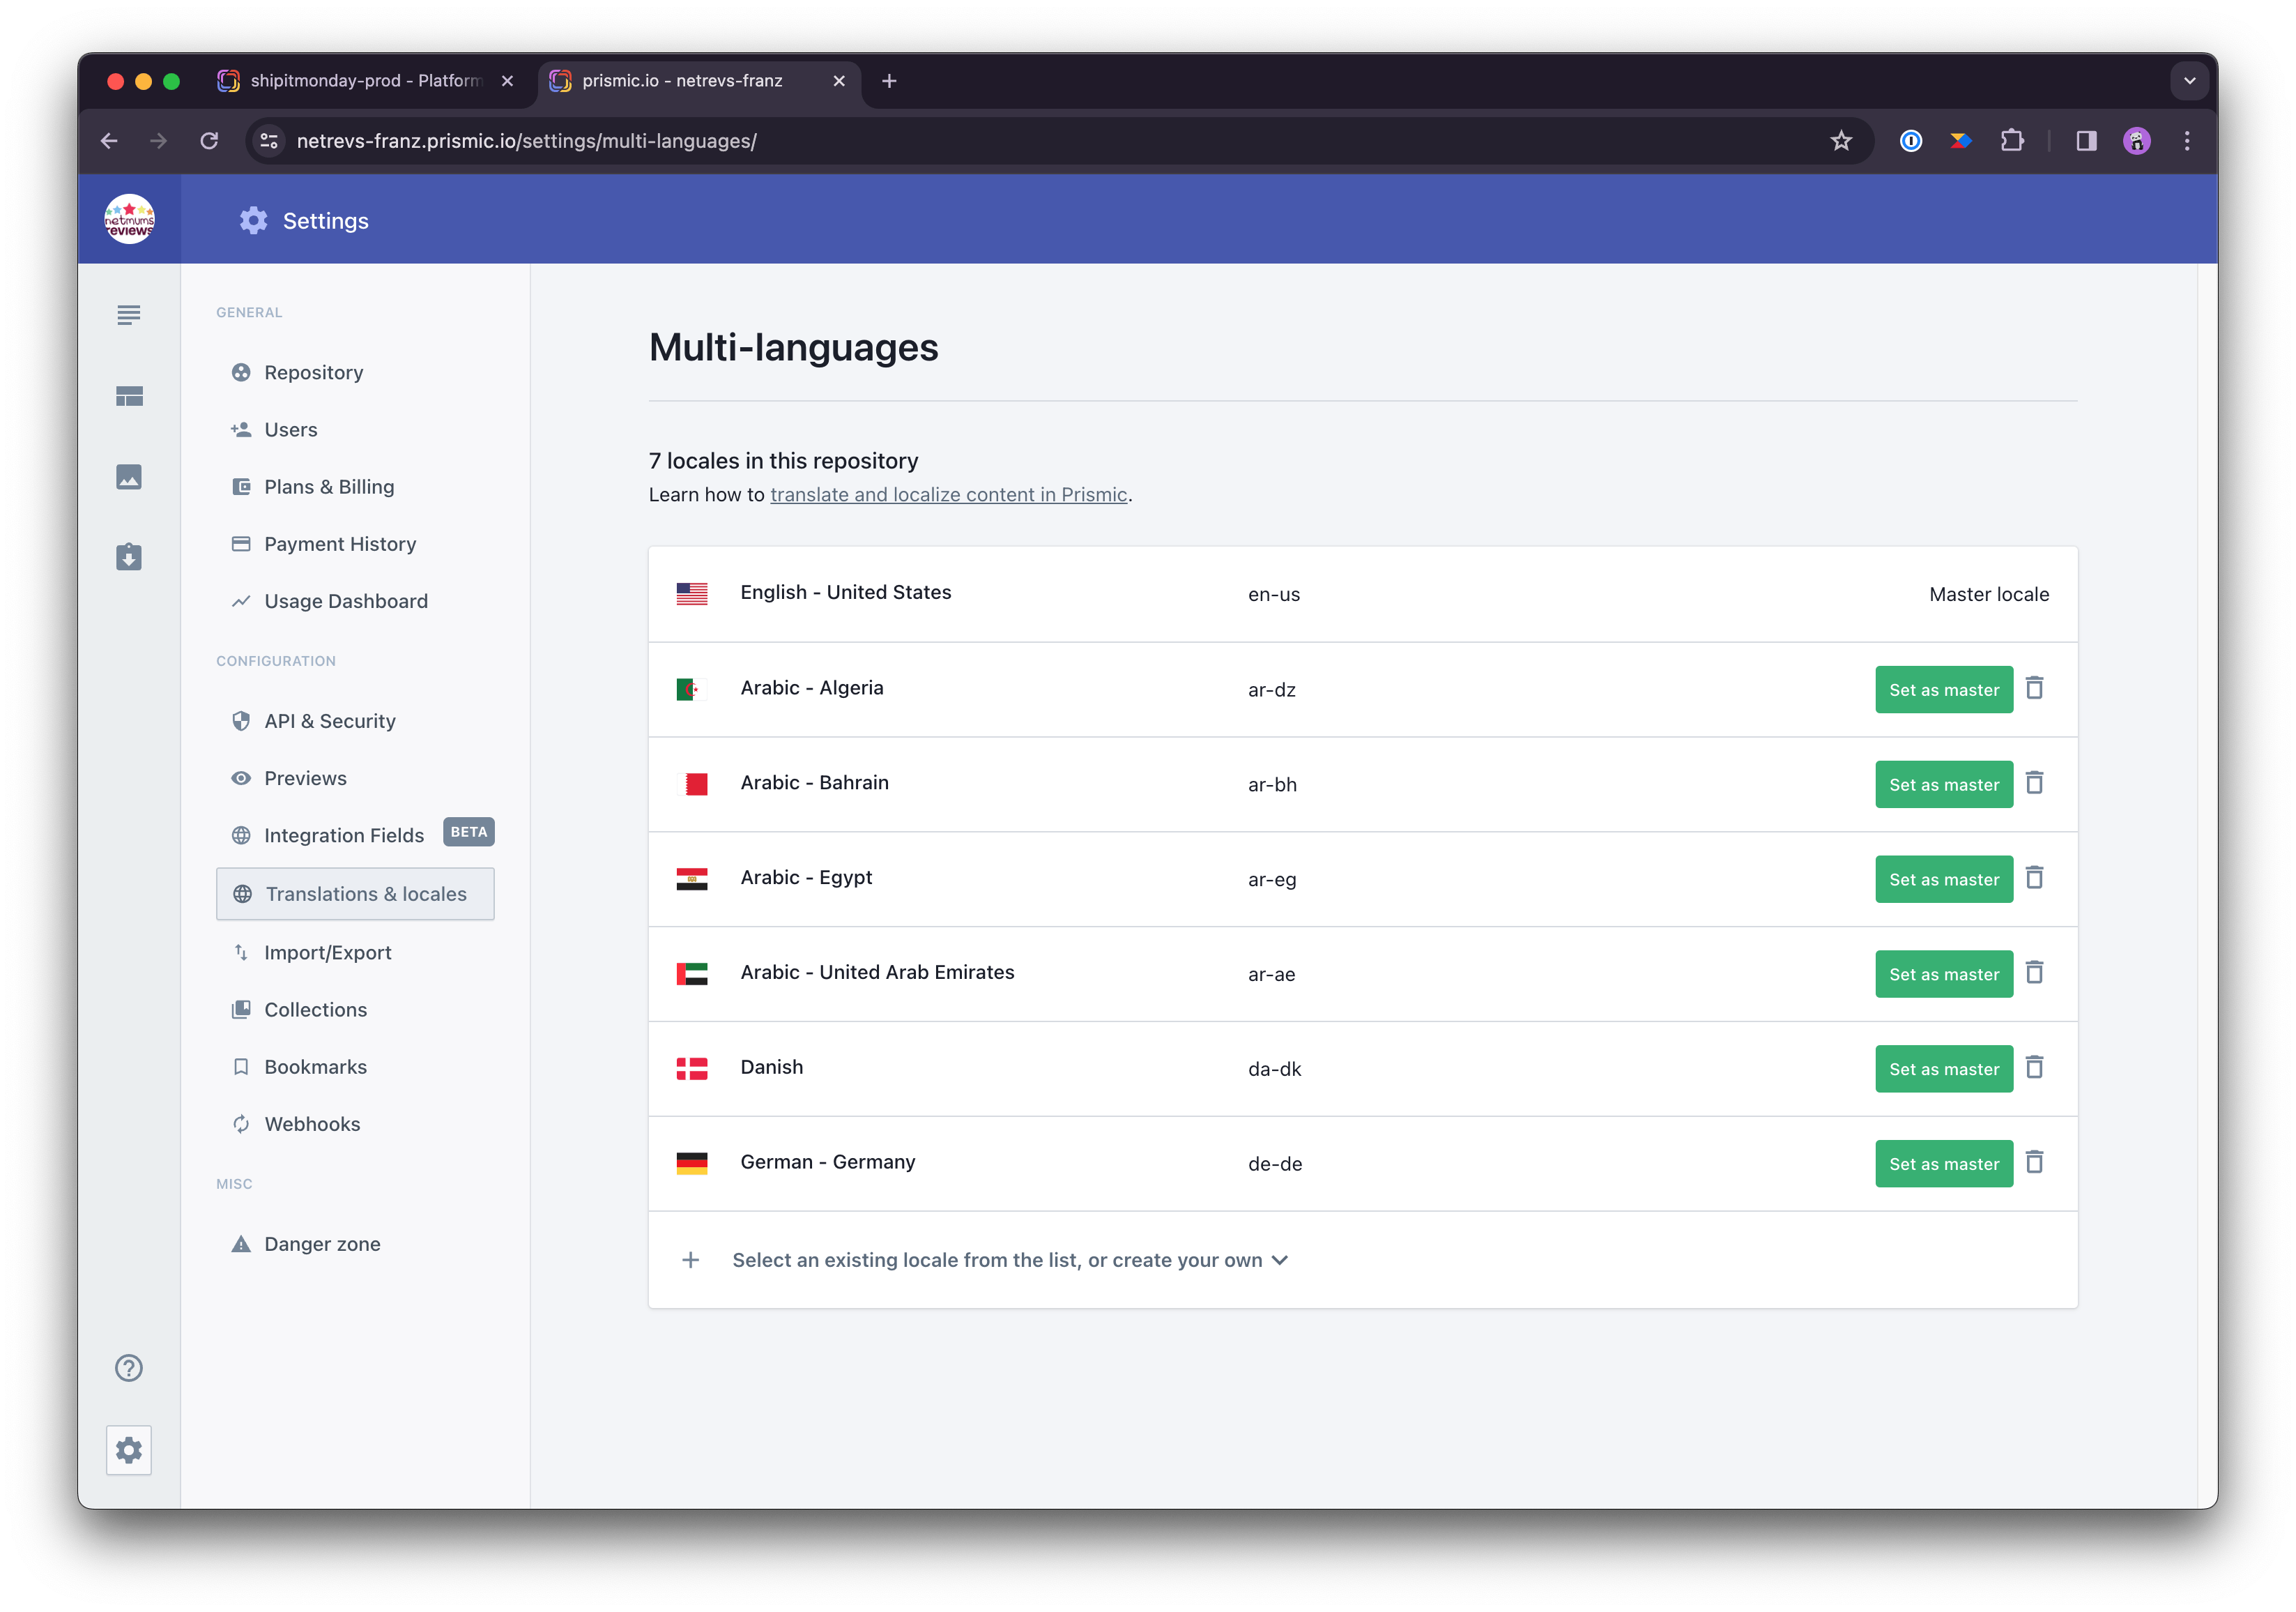Open the Media Library sidebar icon
The image size is (2296, 1612).
coord(129,477)
